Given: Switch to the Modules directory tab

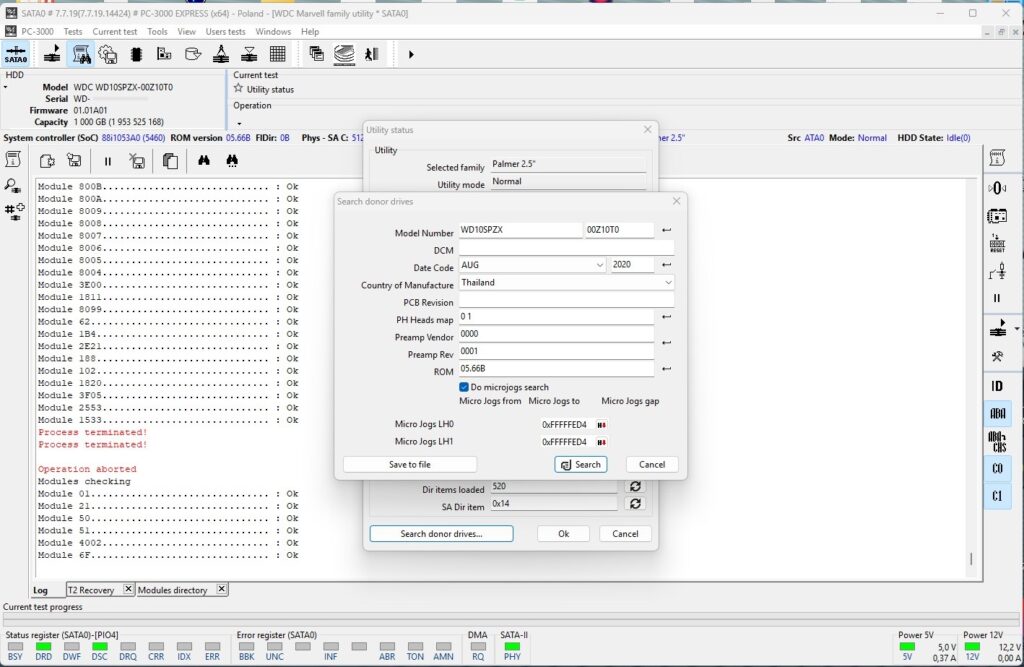Looking at the screenshot, I should 172,590.
